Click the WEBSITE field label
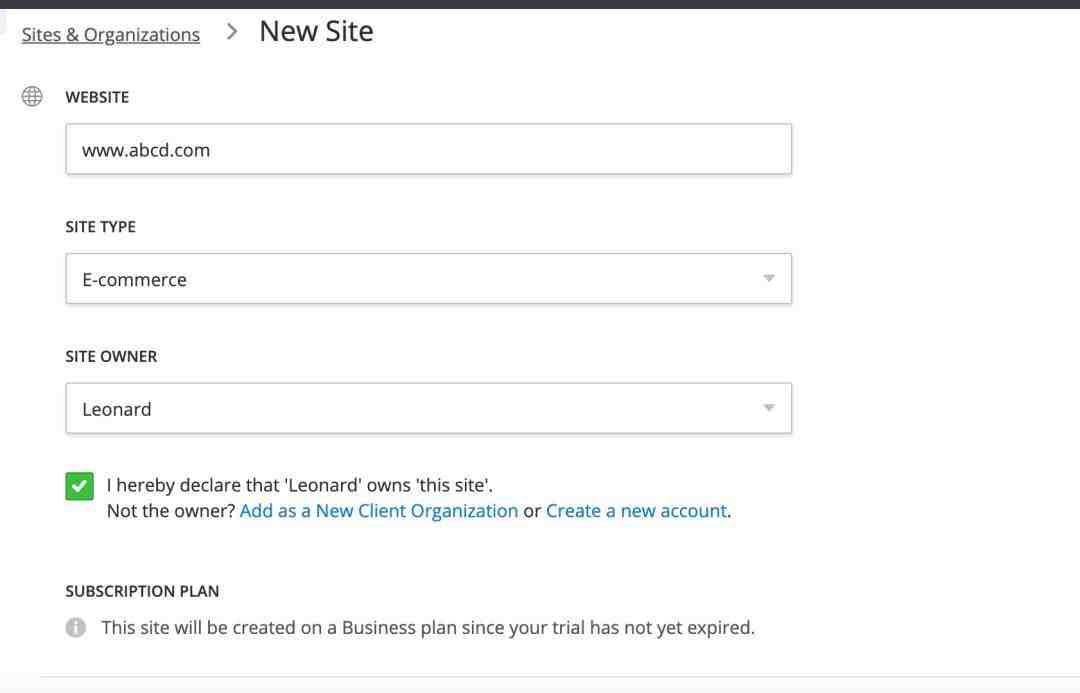This screenshot has height=693, width=1080. (x=97, y=97)
